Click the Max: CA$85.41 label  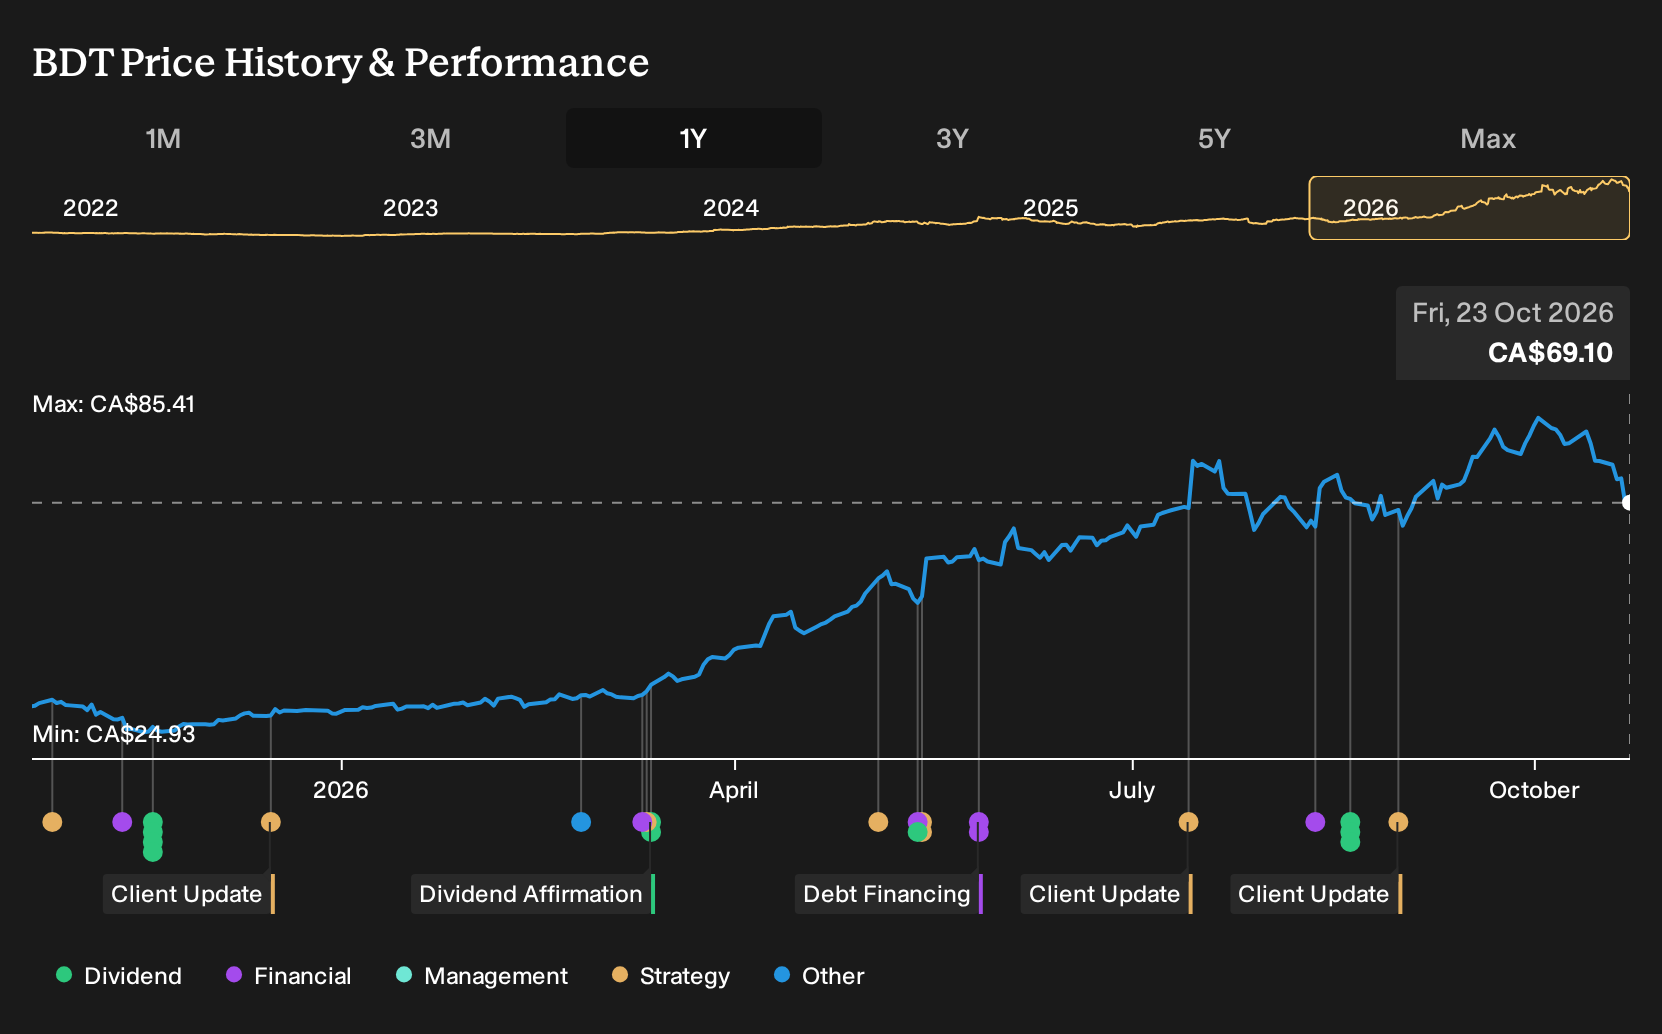click(x=114, y=404)
